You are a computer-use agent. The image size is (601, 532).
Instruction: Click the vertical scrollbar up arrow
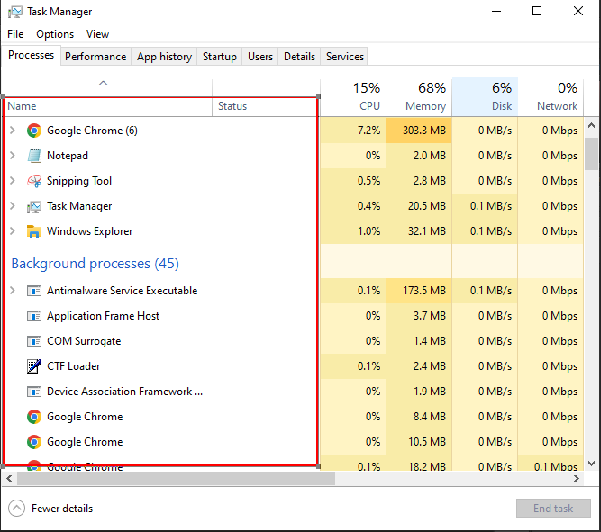tap(591, 125)
